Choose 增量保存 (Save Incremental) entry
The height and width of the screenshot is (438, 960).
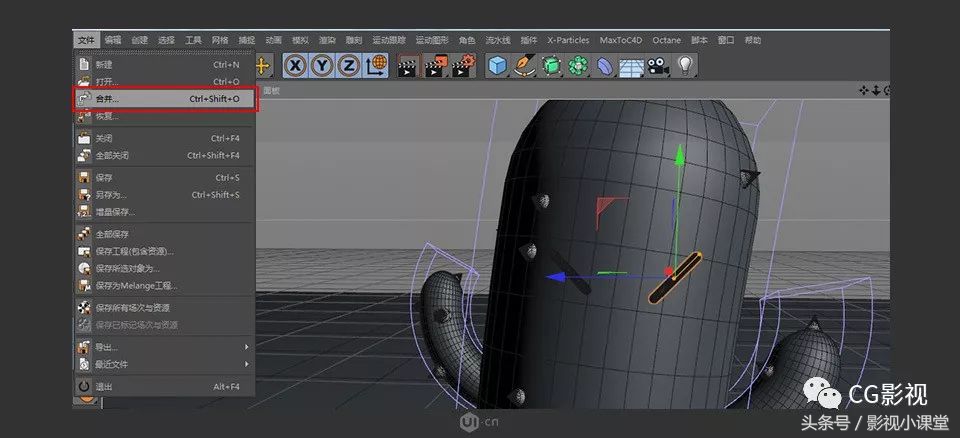(164, 212)
